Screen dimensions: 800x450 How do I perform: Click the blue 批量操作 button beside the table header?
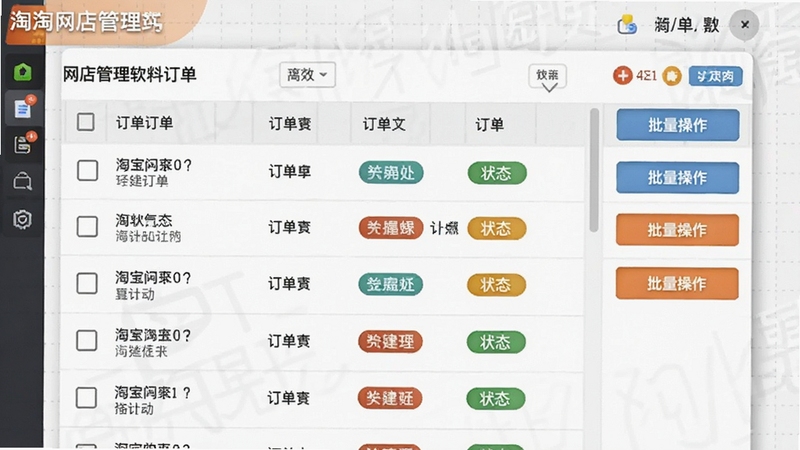678,125
